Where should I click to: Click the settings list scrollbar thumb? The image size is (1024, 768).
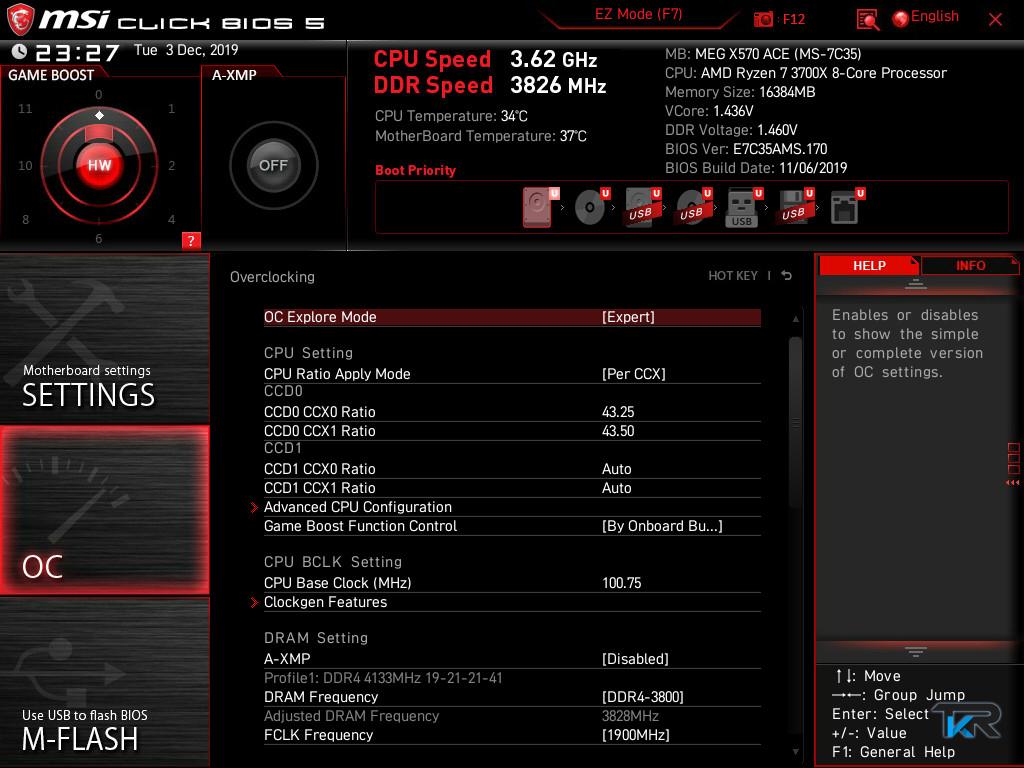pyautogui.click(x=795, y=421)
